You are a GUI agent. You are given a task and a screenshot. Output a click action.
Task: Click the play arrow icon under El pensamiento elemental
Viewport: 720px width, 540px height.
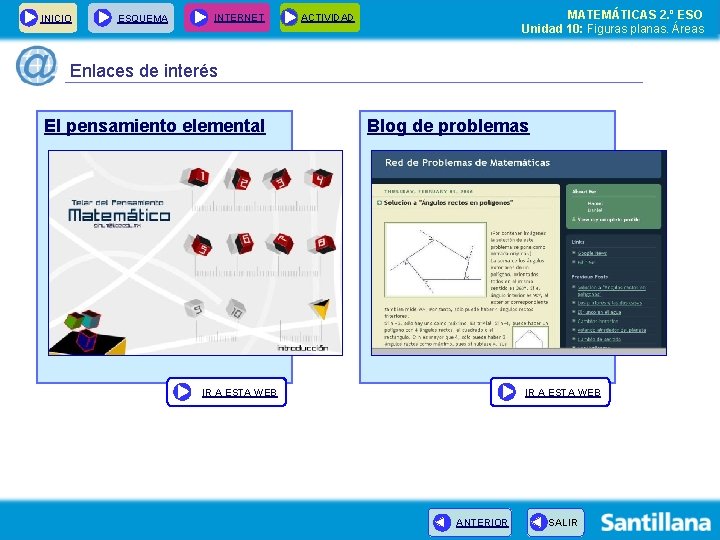click(182, 392)
